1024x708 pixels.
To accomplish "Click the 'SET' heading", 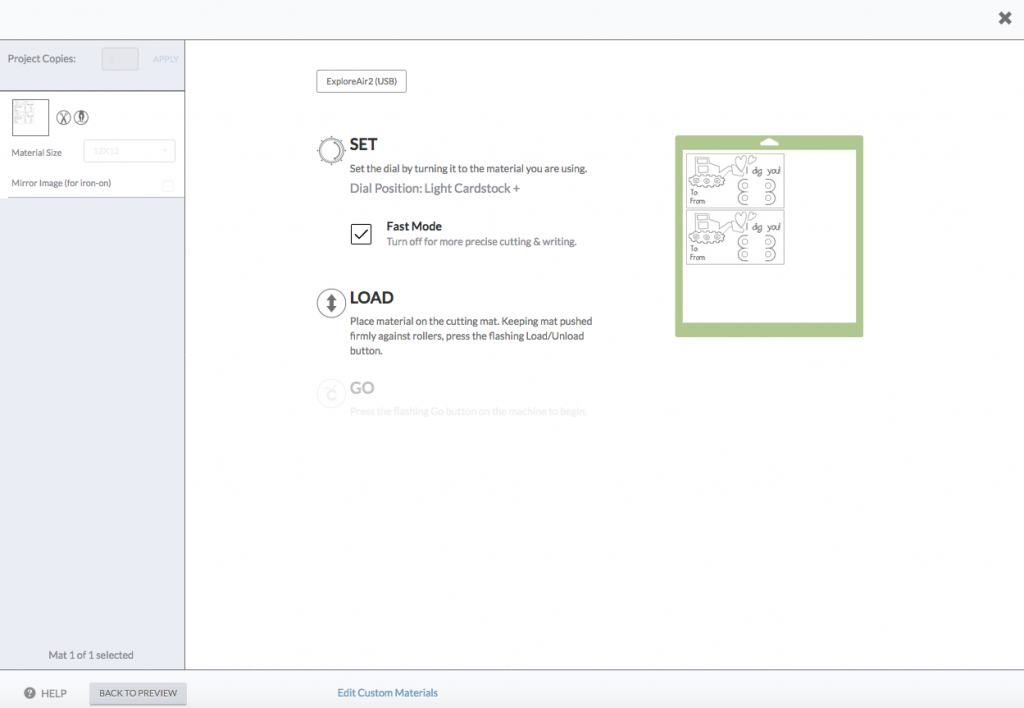I will tap(364, 144).
